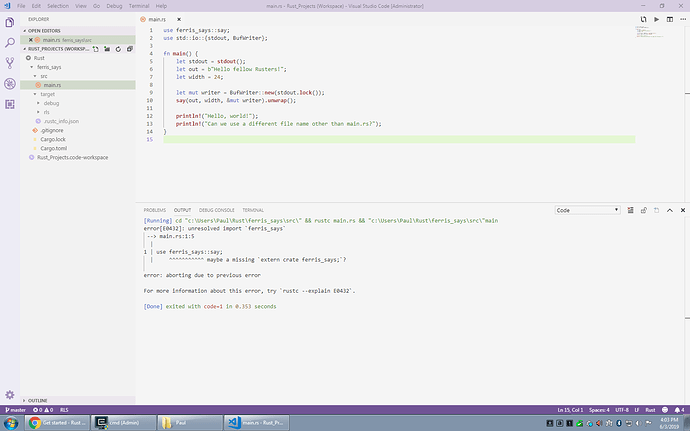Screen dimensions: 690x431
Task: Expand the debug folder
Action: (38, 103)
